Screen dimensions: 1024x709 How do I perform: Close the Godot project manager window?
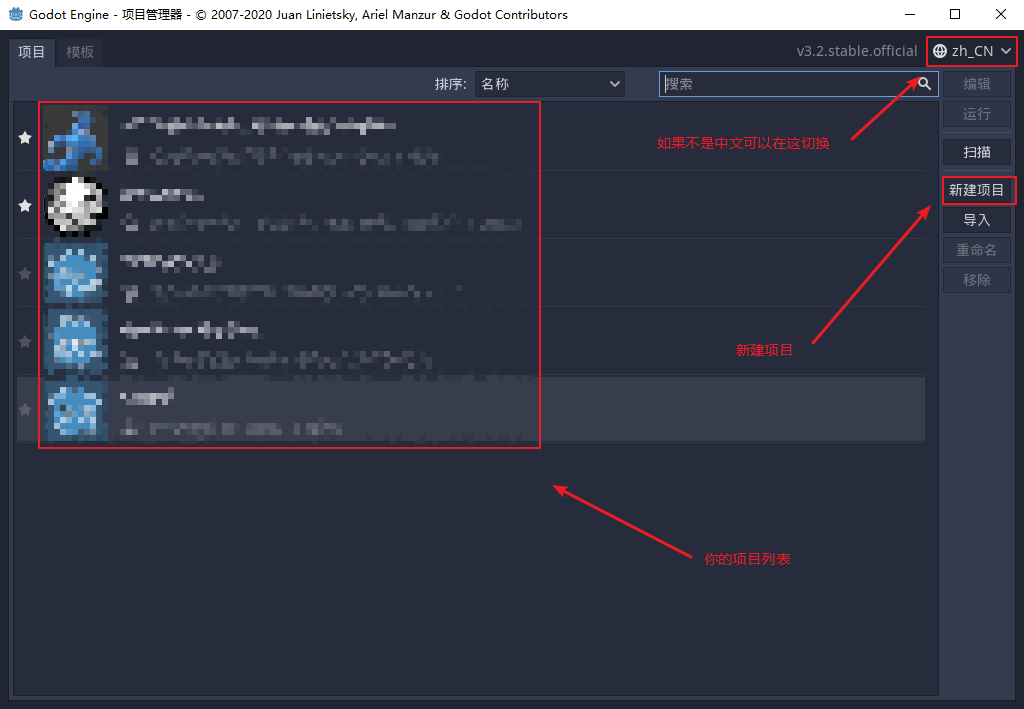pos(1000,14)
